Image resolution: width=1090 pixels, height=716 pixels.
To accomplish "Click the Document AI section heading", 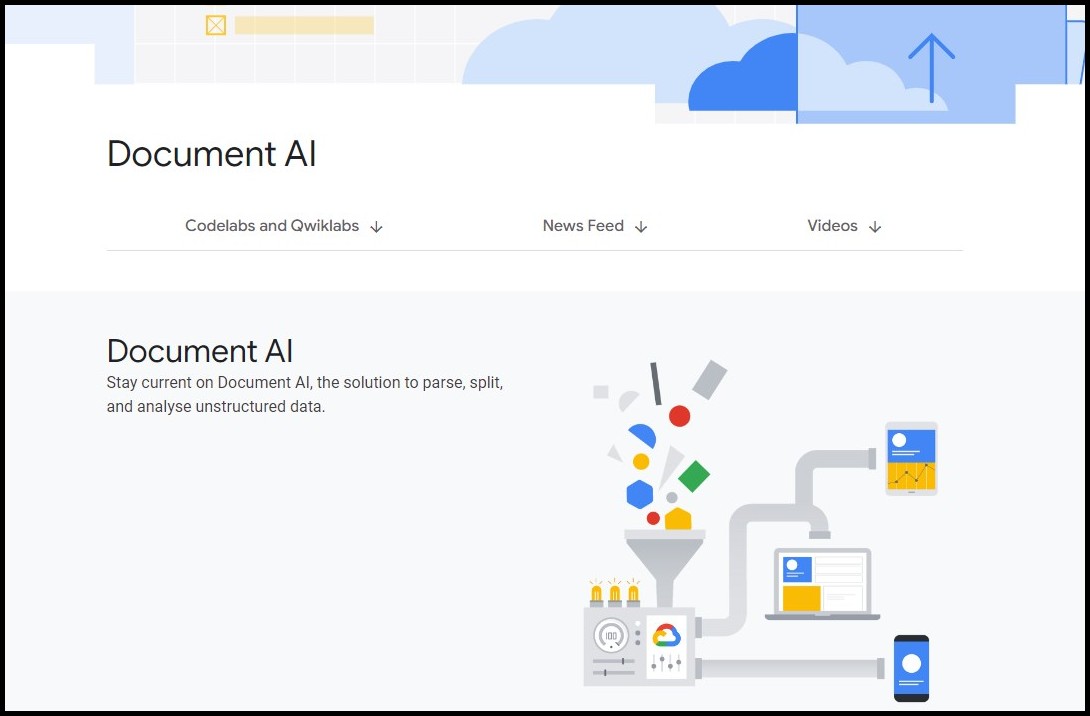I will (200, 351).
